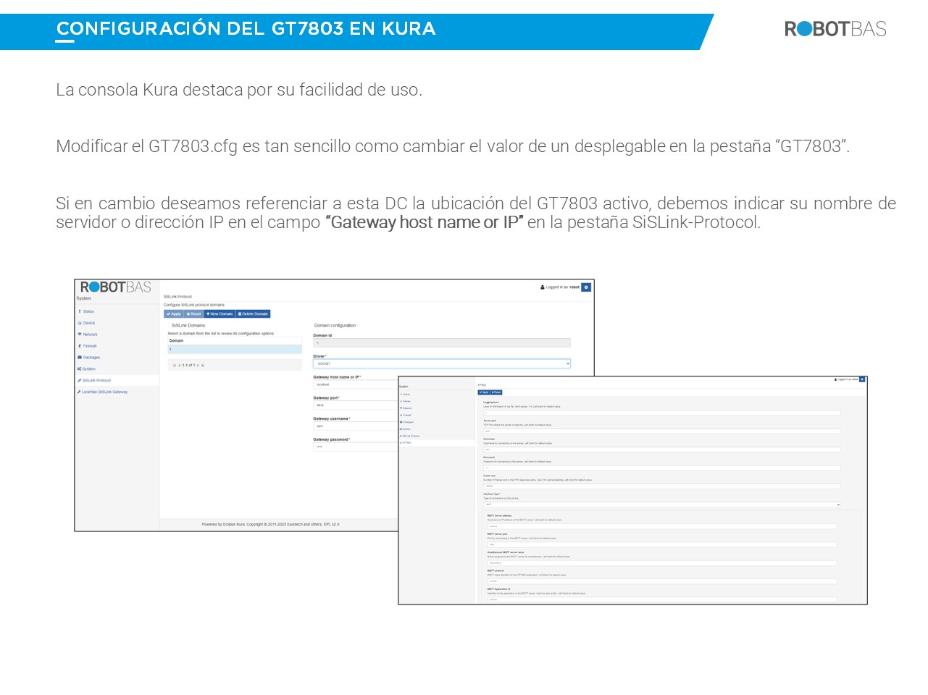This screenshot has height=695, width=928.
Task: Click the Gateway password field
Action: point(355,446)
